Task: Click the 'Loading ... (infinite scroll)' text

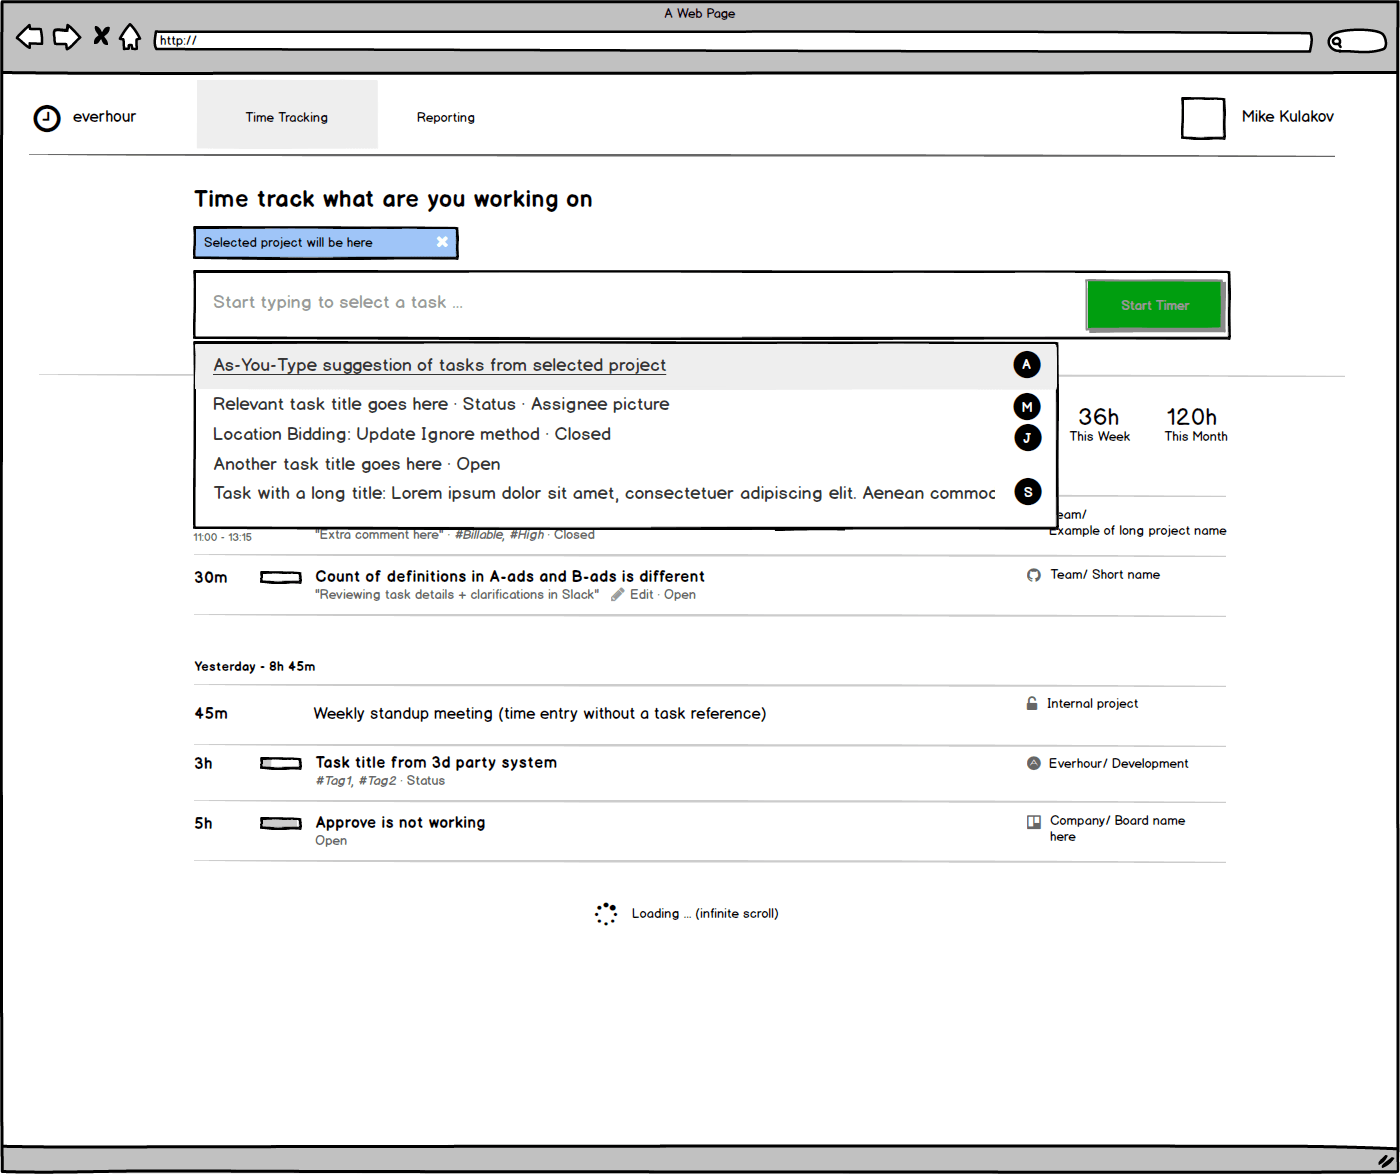Action: (705, 913)
